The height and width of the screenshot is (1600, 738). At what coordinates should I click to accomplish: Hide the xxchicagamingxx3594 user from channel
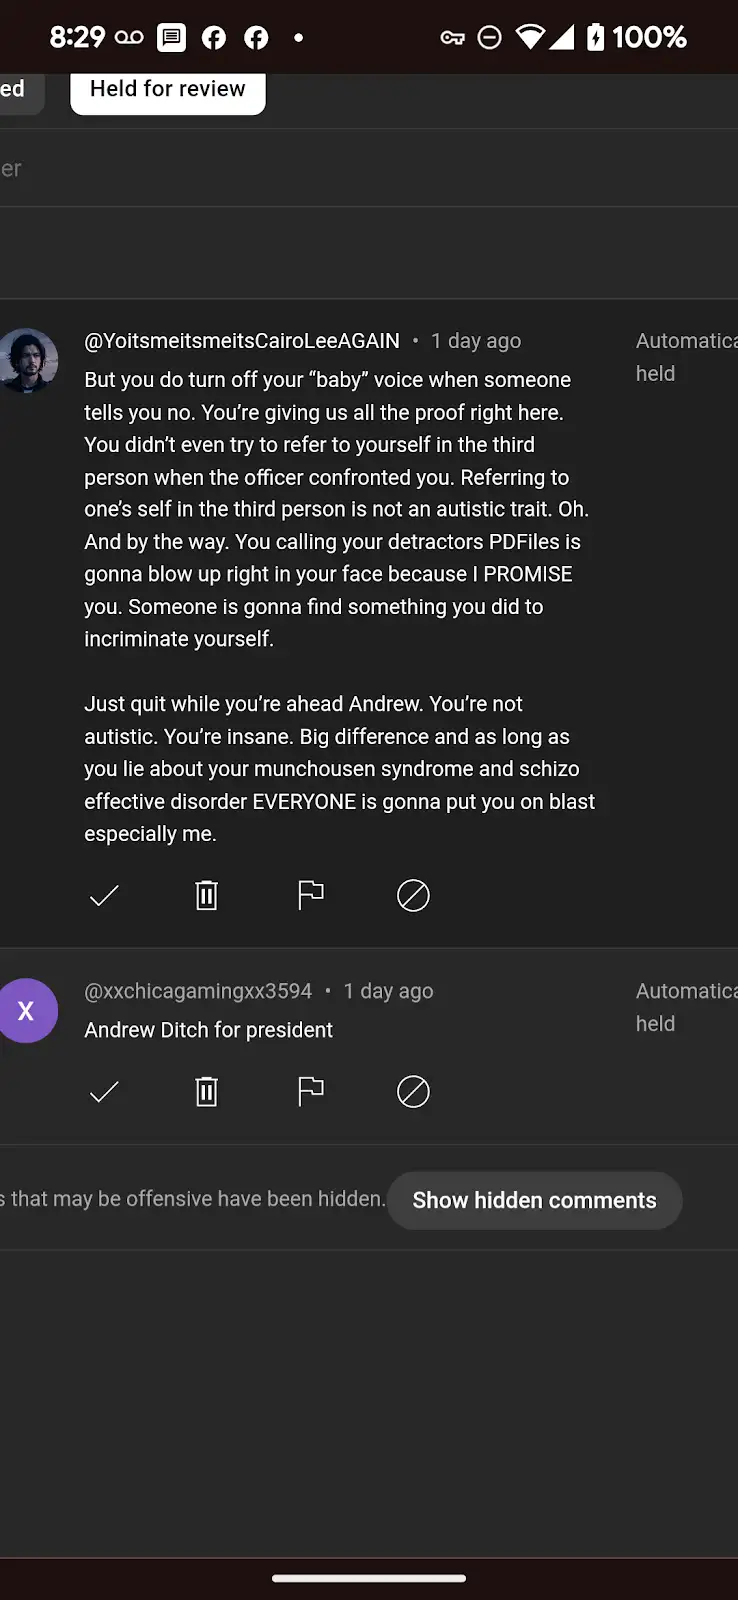pos(413,1091)
